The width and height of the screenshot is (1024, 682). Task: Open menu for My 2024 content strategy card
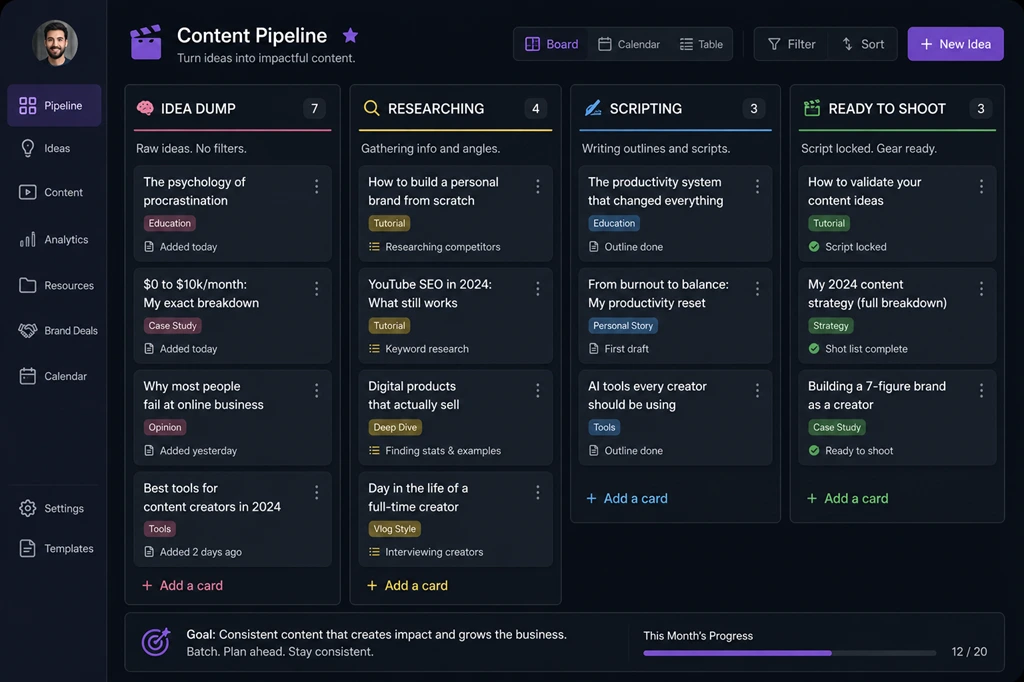[x=981, y=288]
